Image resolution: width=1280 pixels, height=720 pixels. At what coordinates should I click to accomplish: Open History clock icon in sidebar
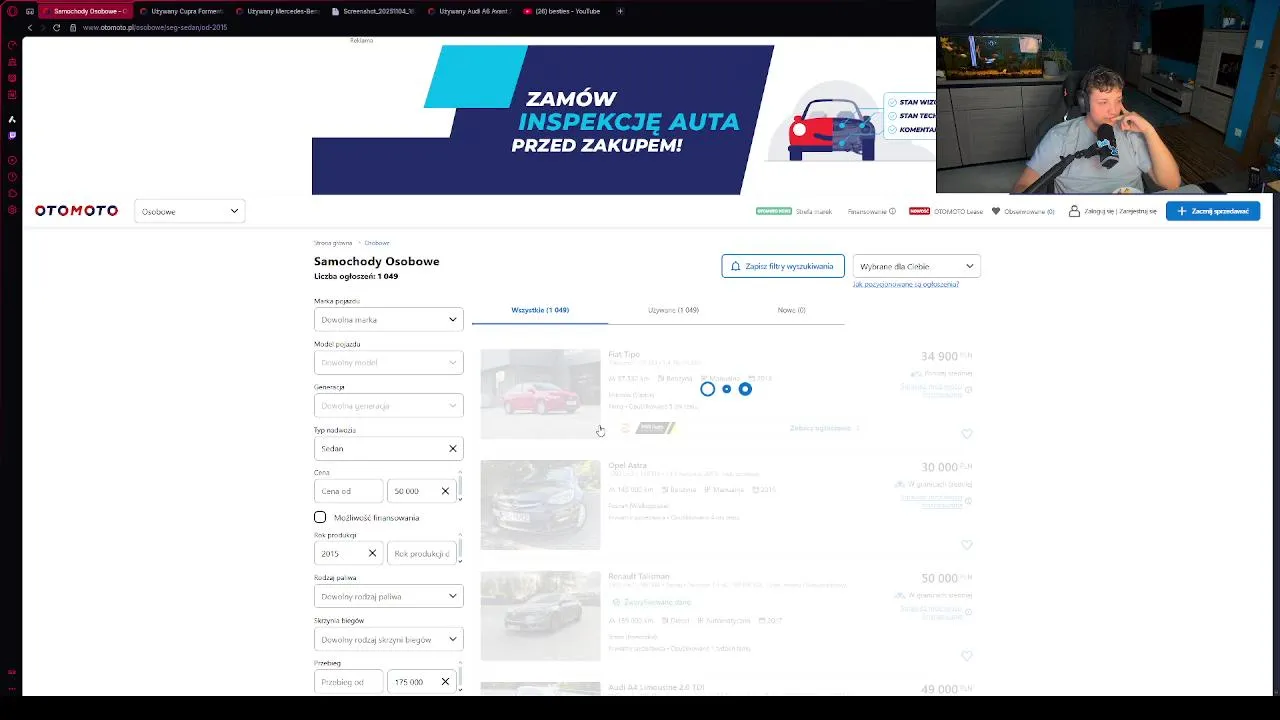click(12, 176)
